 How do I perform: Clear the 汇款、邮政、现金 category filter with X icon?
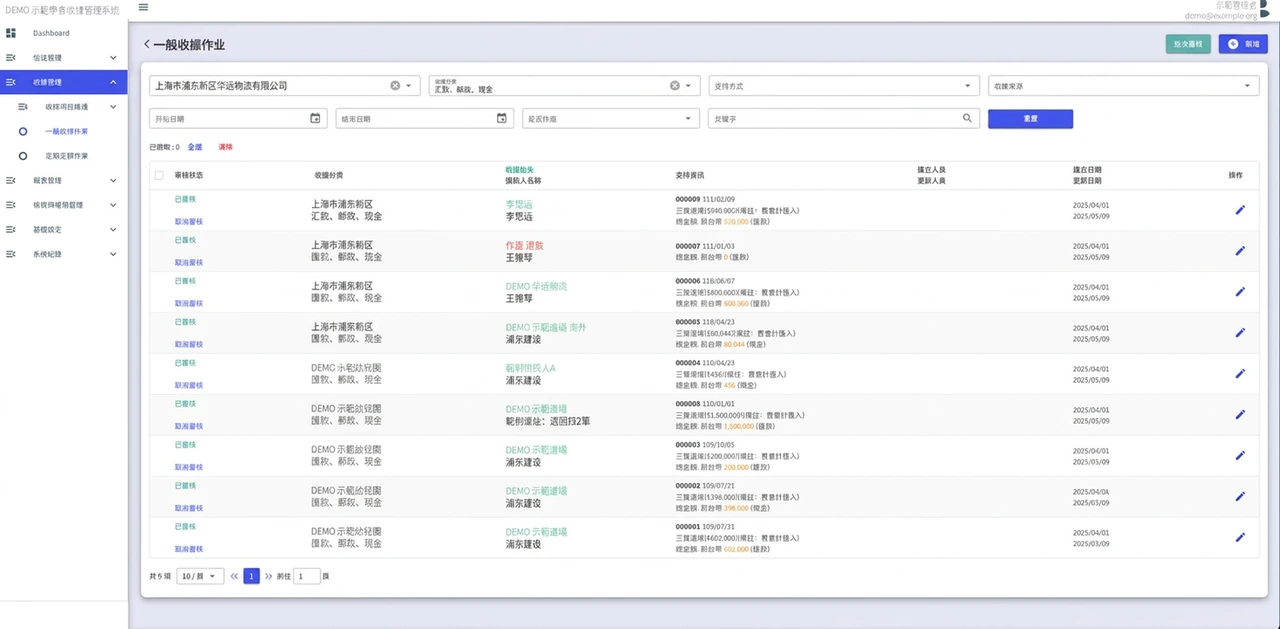(x=675, y=86)
